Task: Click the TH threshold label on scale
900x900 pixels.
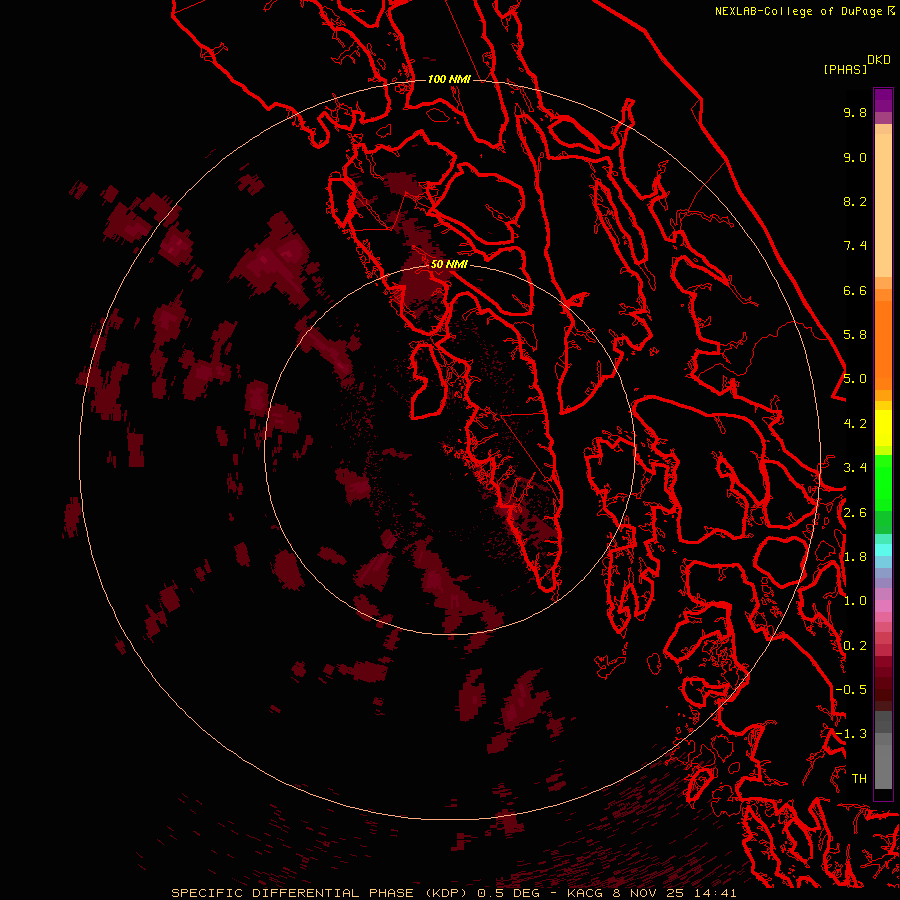Action: click(859, 779)
